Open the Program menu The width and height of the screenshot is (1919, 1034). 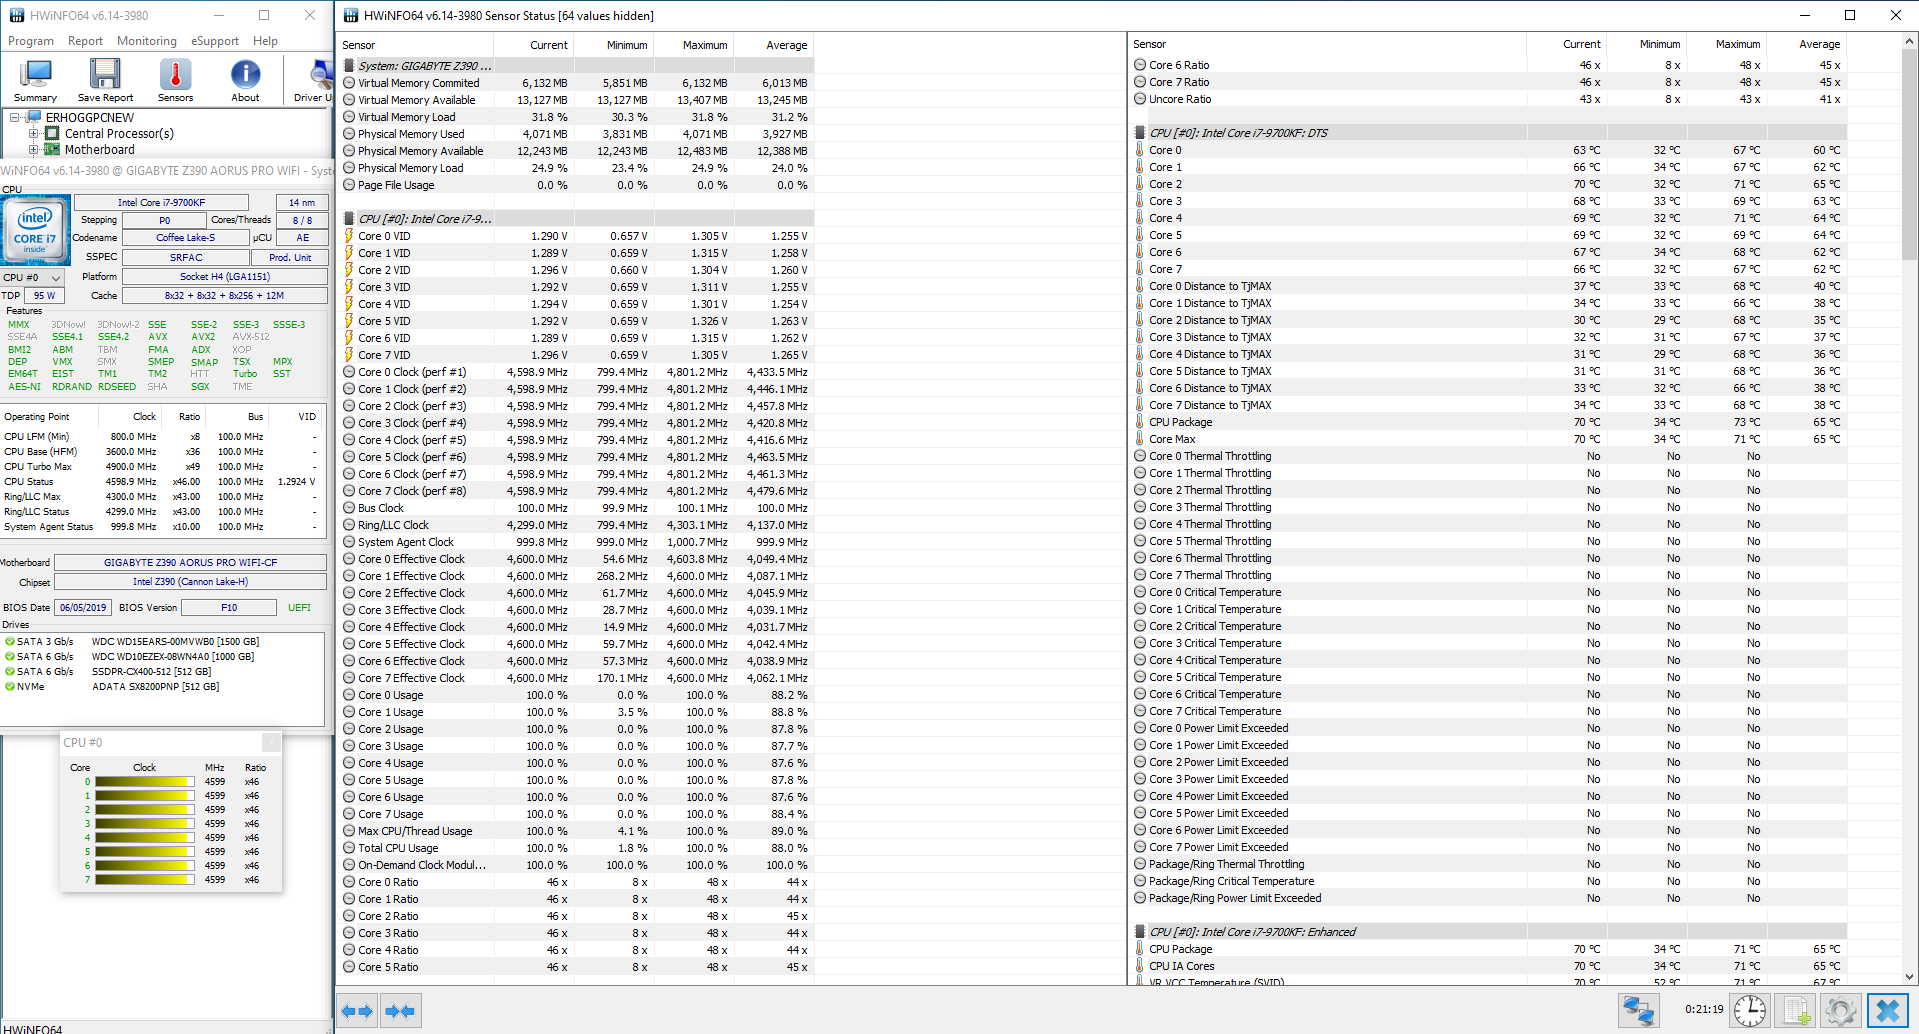[x=31, y=41]
